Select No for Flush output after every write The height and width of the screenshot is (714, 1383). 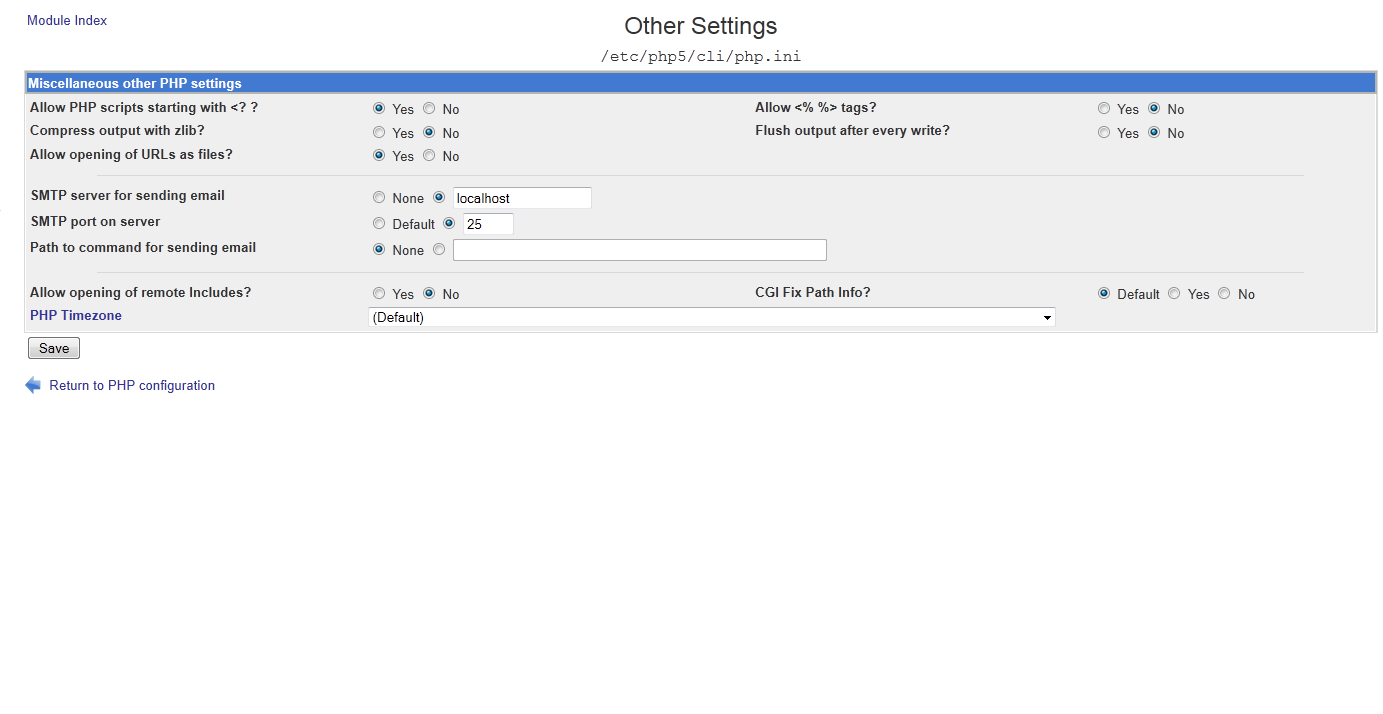[x=1154, y=132]
